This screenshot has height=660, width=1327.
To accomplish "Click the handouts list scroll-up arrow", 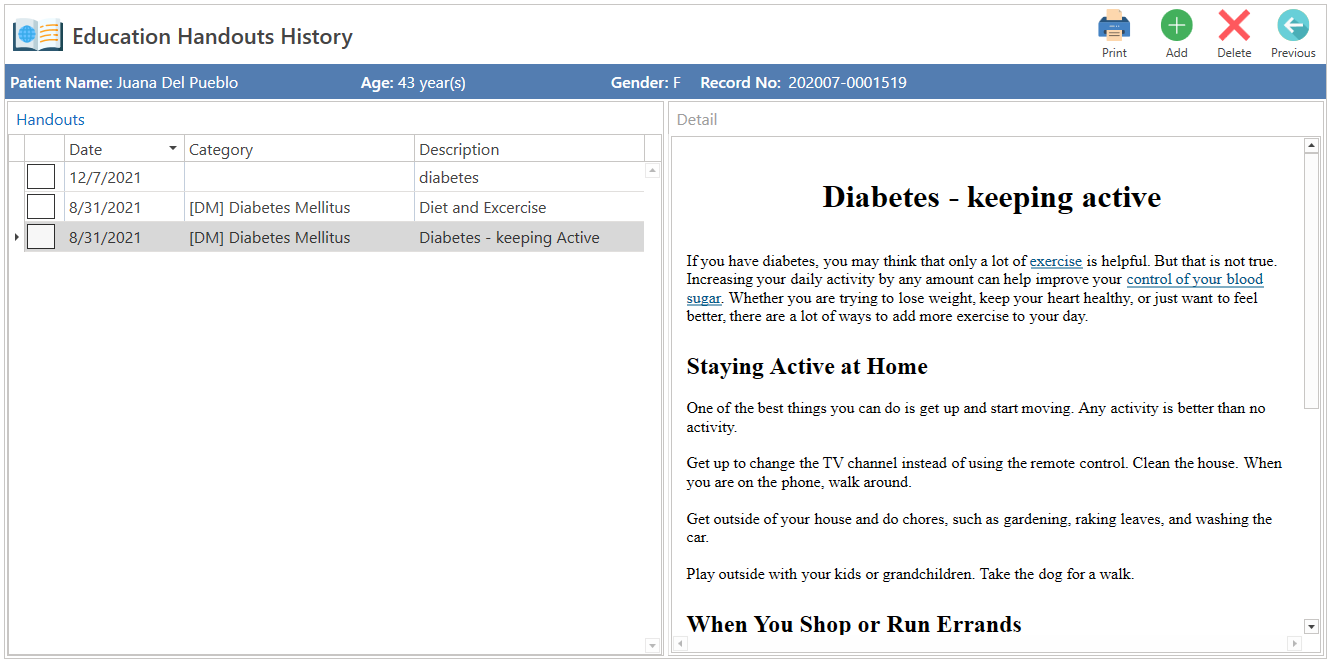I will (653, 171).
